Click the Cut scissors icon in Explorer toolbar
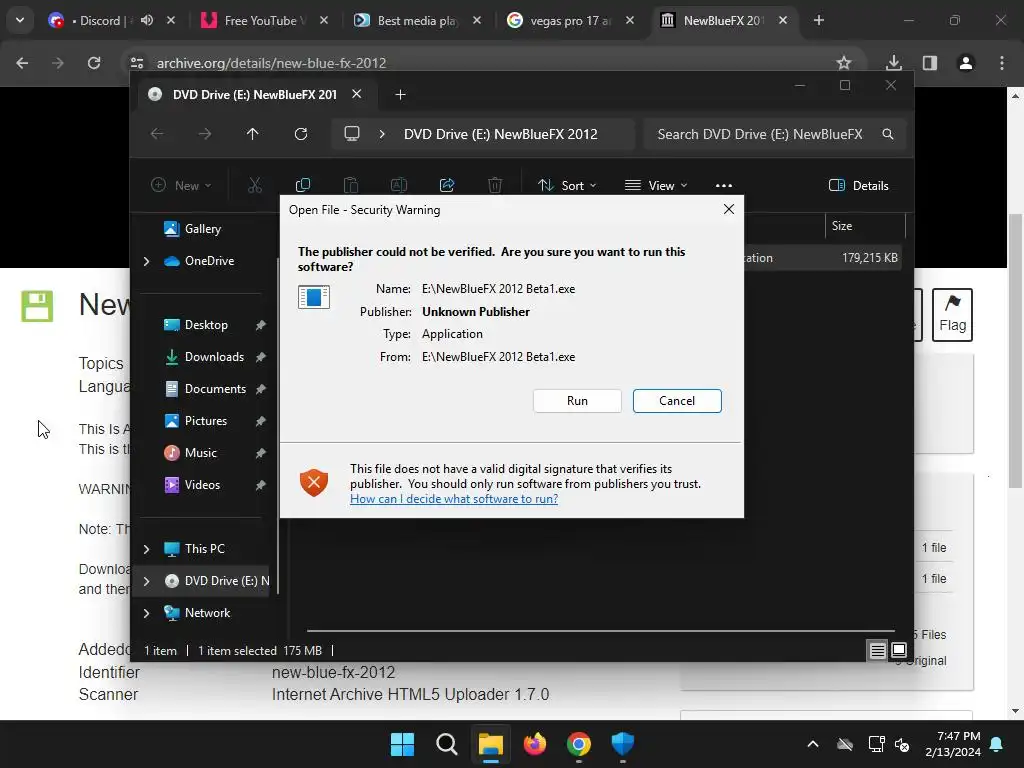Screen dimensions: 1024x768 pyautogui.click(x=255, y=185)
